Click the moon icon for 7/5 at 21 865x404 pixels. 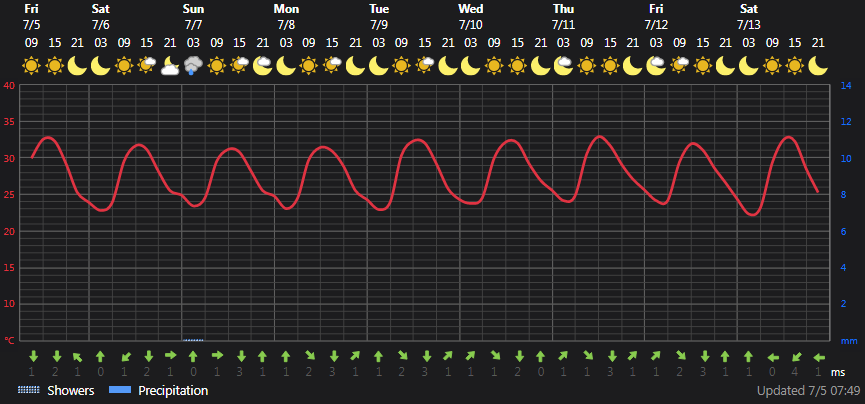coord(78,66)
